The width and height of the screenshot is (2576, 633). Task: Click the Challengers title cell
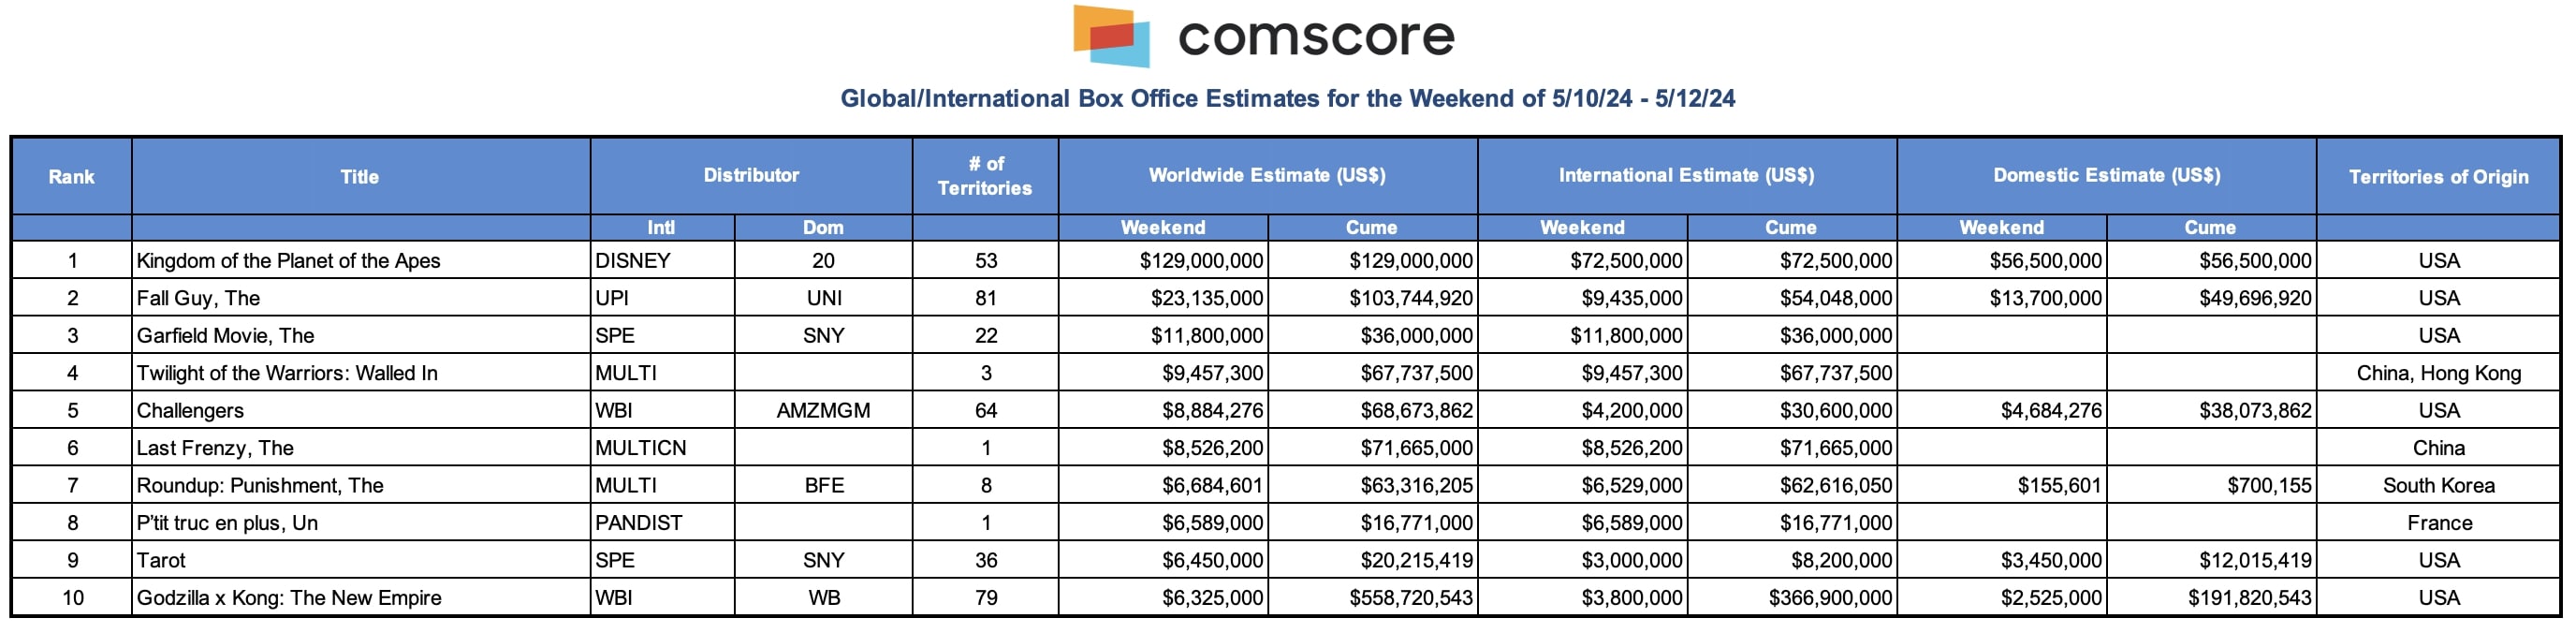(190, 411)
